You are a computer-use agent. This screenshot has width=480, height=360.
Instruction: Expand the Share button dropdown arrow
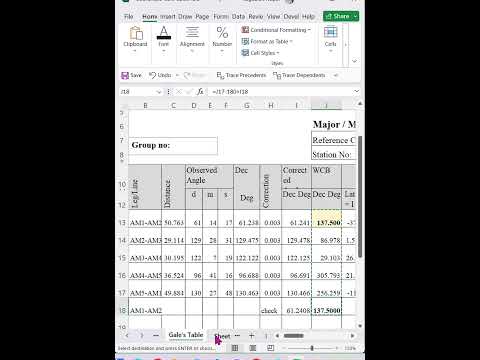click(355, 16)
